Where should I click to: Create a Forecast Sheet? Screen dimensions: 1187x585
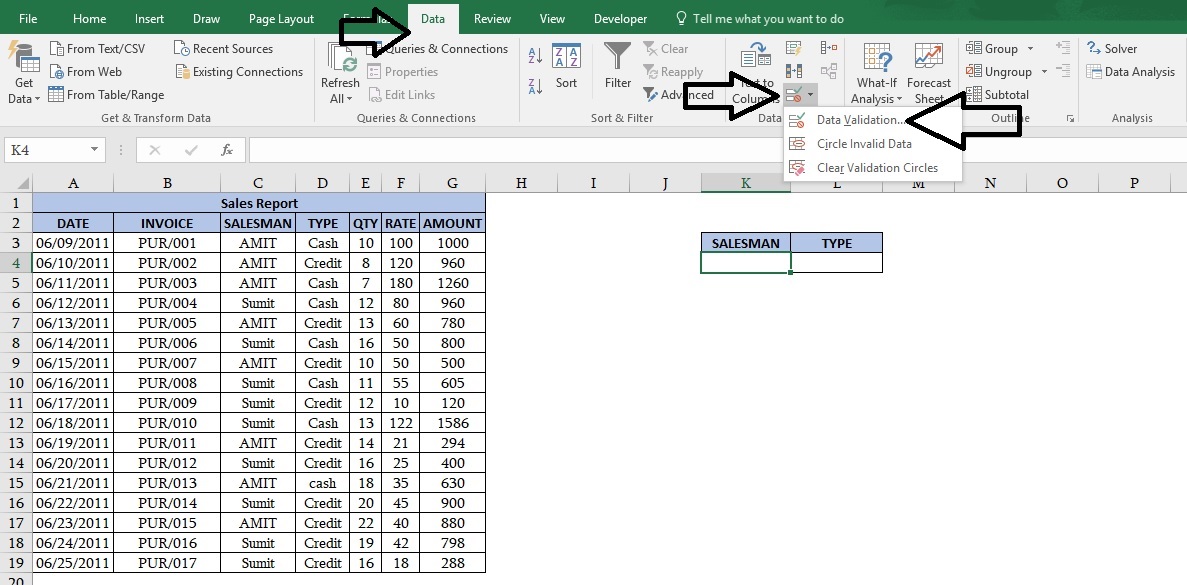click(x=929, y=73)
